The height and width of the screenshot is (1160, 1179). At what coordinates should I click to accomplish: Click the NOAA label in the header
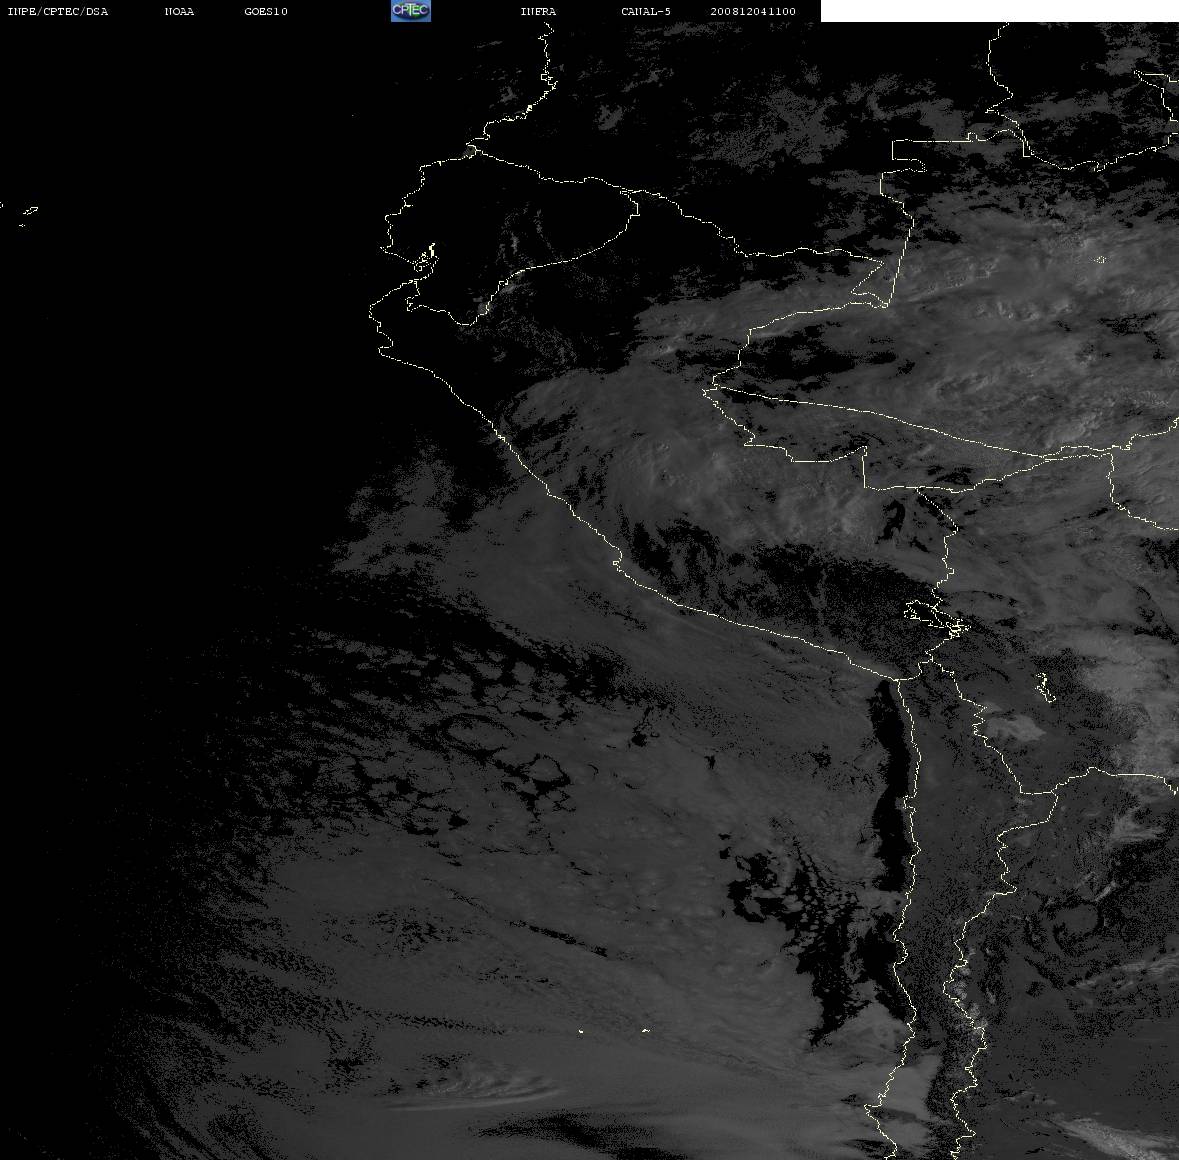click(179, 11)
